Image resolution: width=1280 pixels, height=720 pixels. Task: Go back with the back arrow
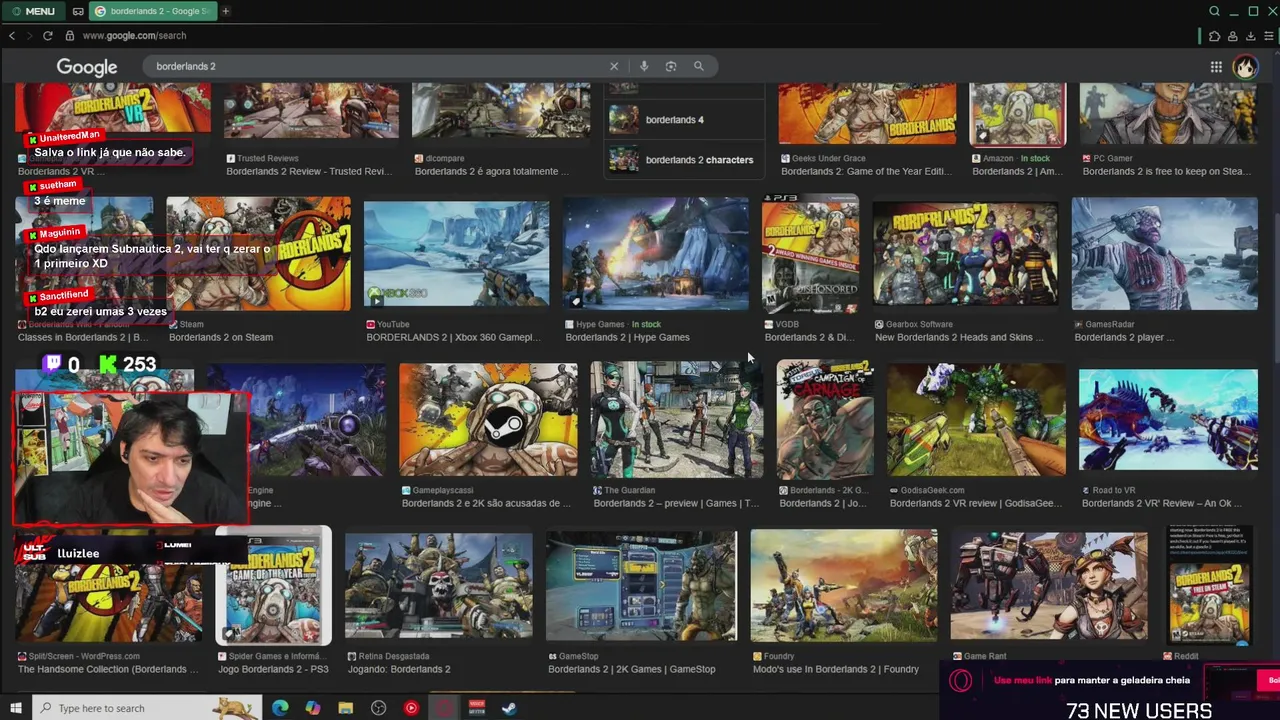(x=12, y=36)
